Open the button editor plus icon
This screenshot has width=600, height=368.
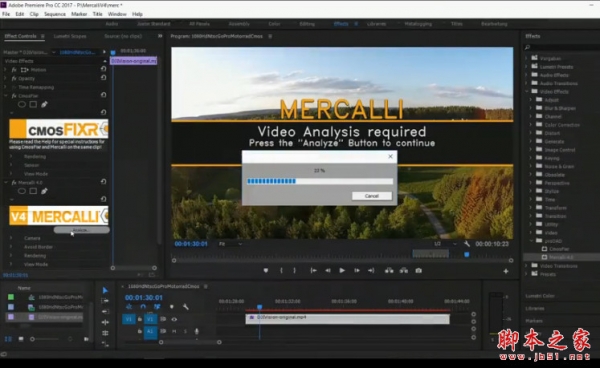coord(506,271)
